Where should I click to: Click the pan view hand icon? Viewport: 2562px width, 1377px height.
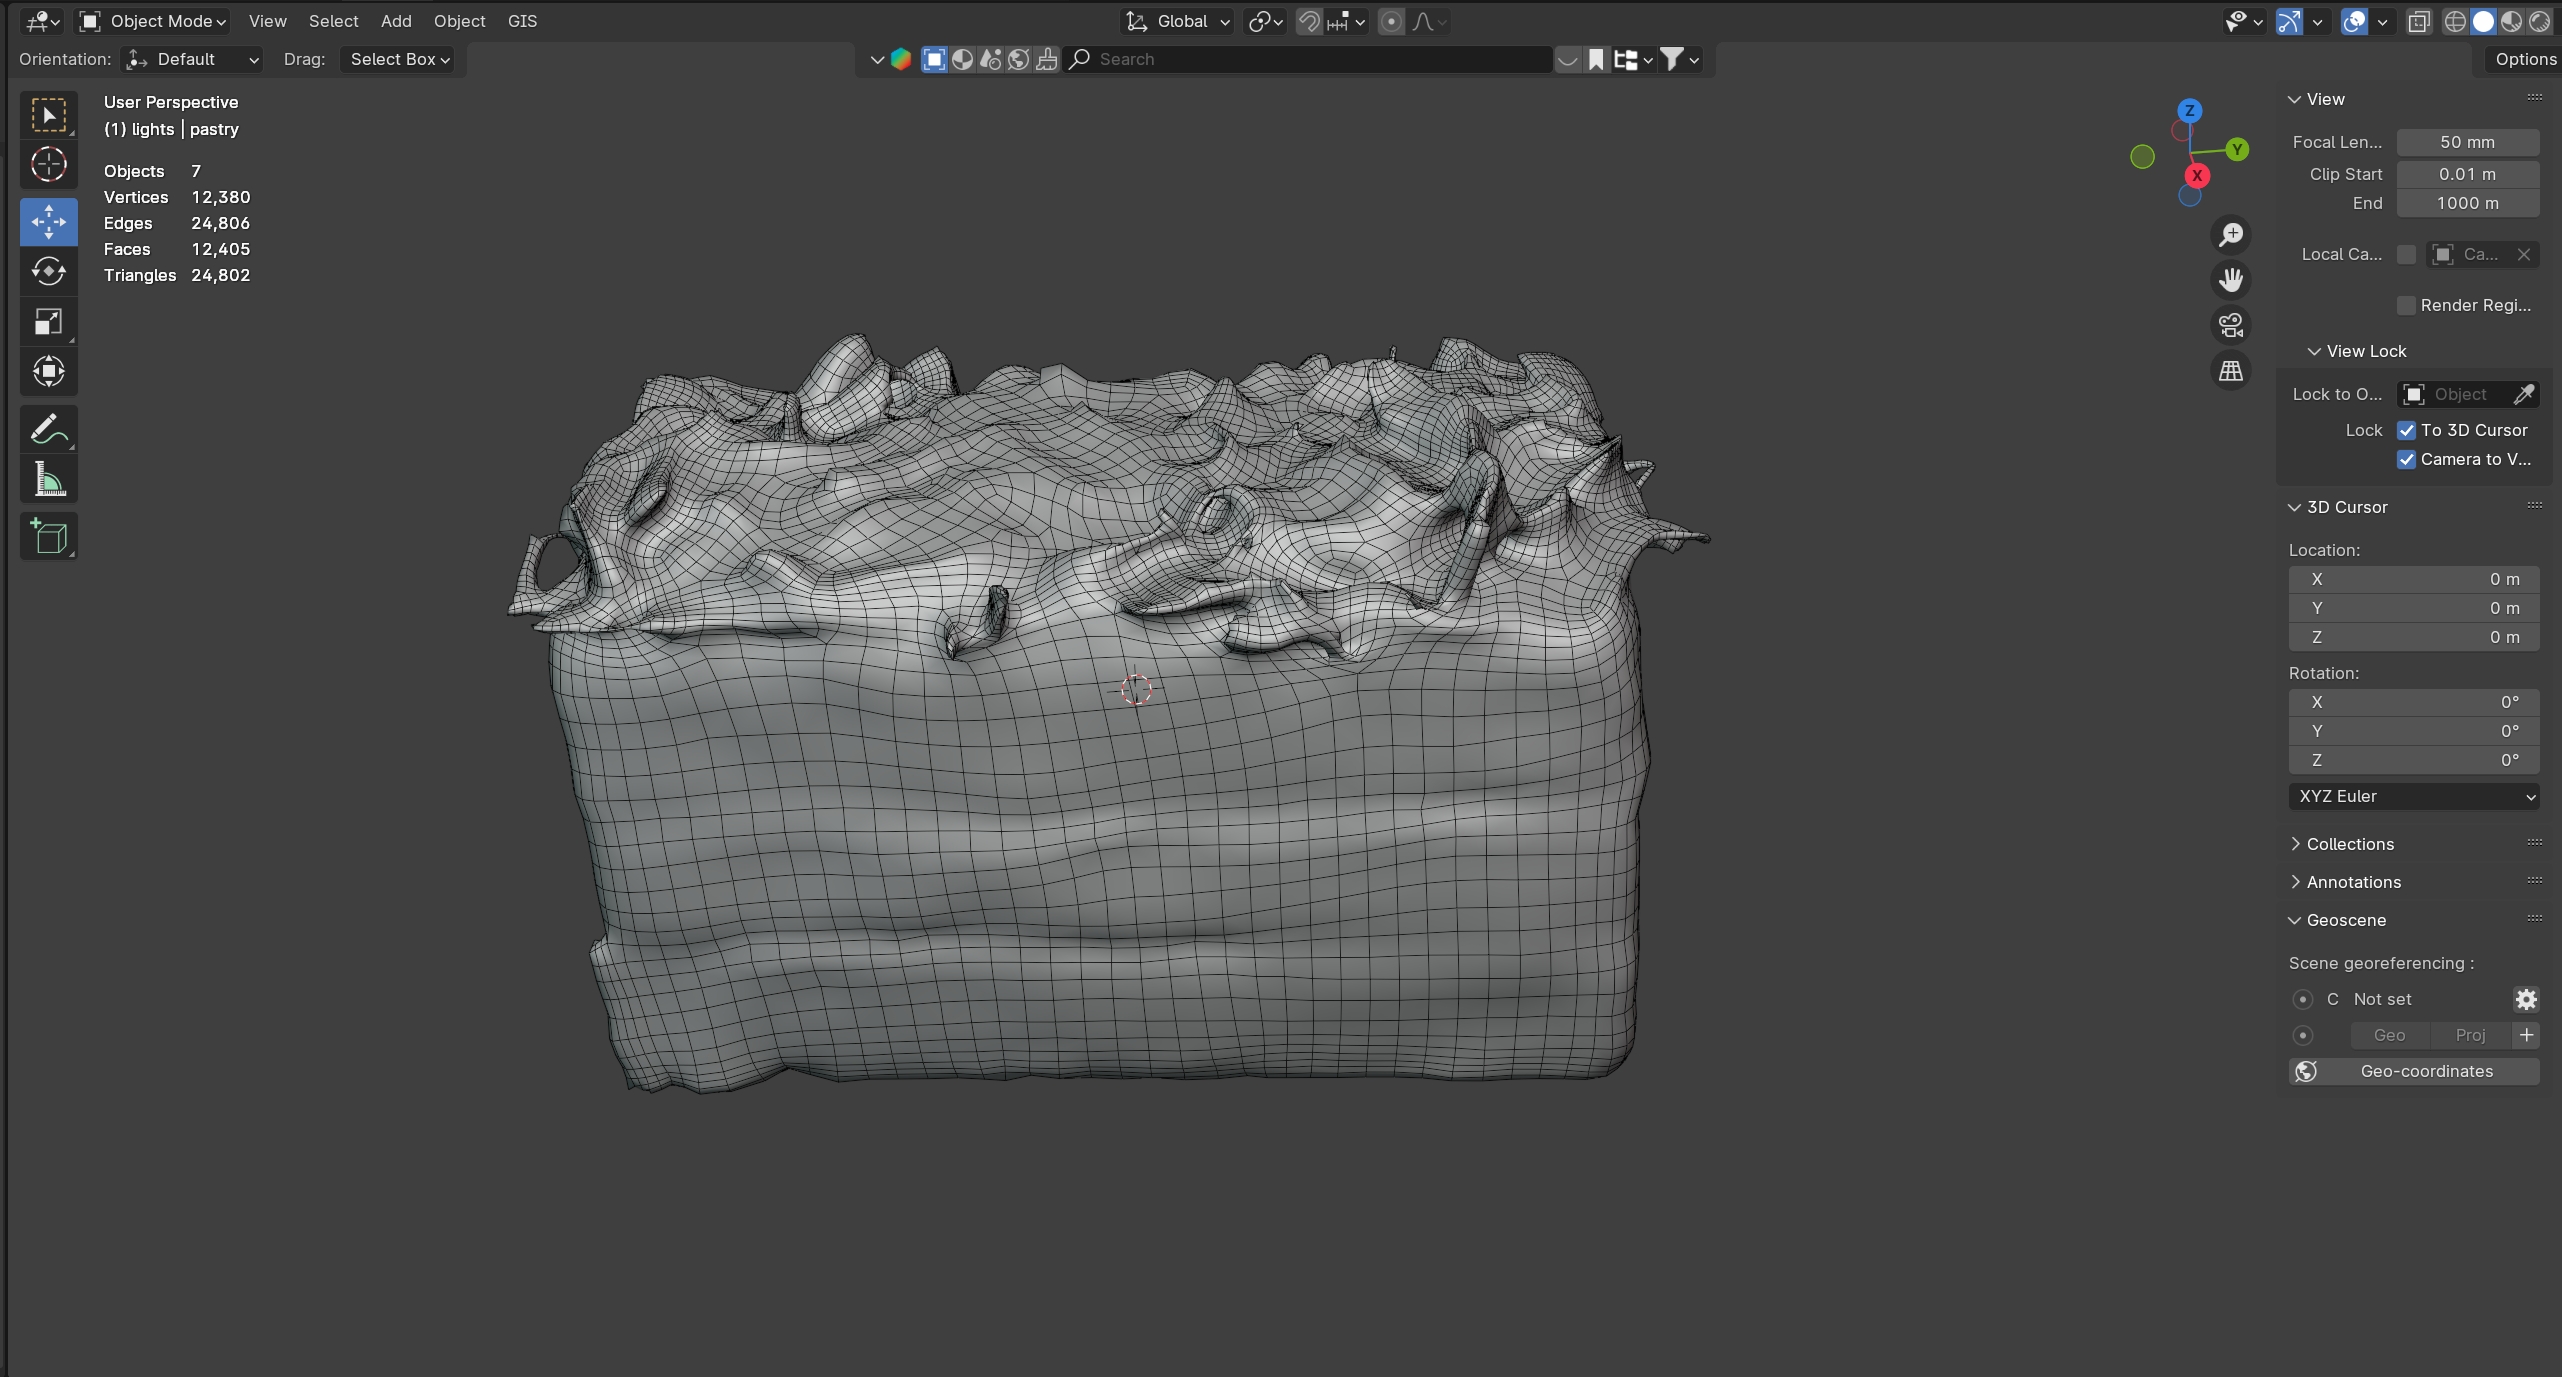pyautogui.click(x=2231, y=279)
